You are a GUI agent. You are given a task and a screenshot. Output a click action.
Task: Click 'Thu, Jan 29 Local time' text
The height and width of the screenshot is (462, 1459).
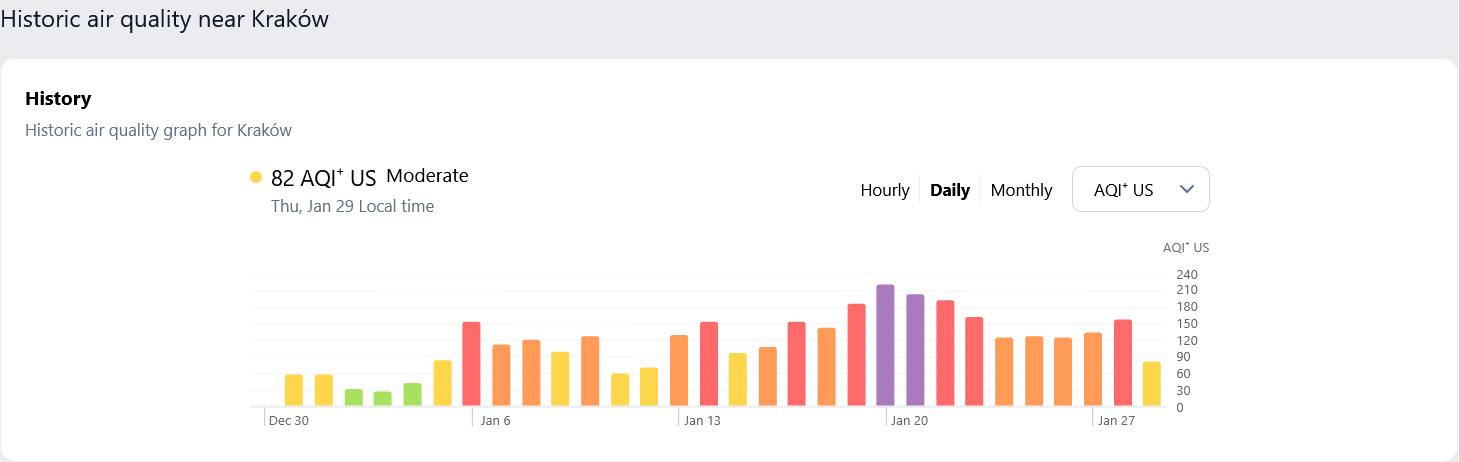coord(352,206)
